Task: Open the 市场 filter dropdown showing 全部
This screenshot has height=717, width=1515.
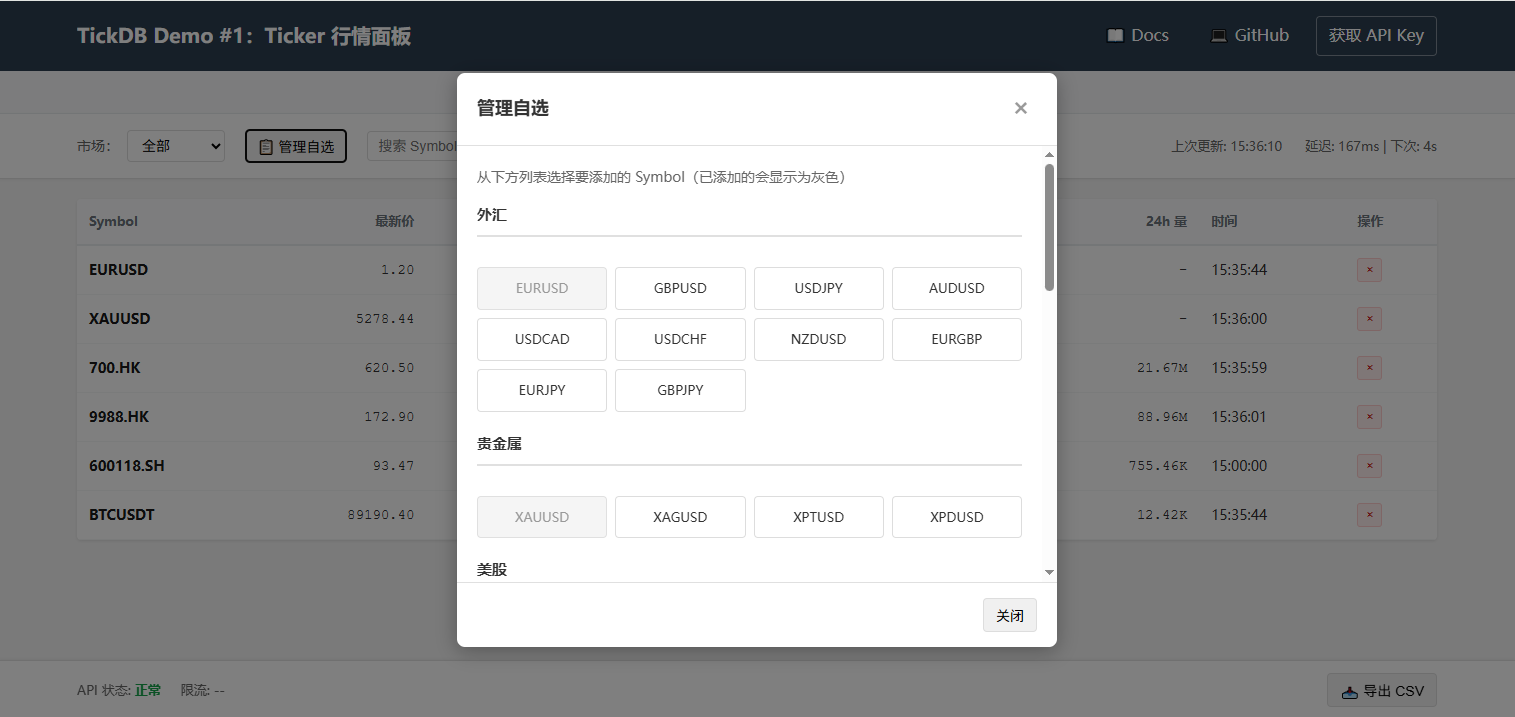Action: click(176, 145)
